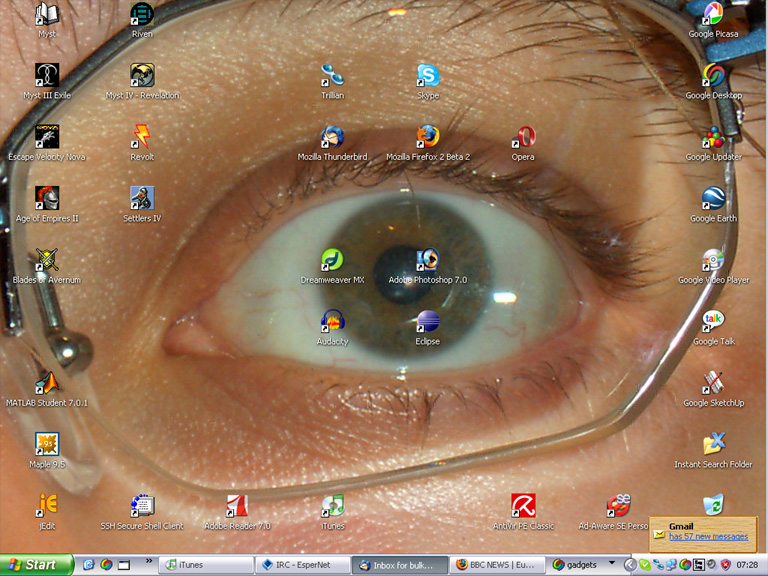
Task: Click the Escape Velocity Nova icon
Action: point(47,144)
